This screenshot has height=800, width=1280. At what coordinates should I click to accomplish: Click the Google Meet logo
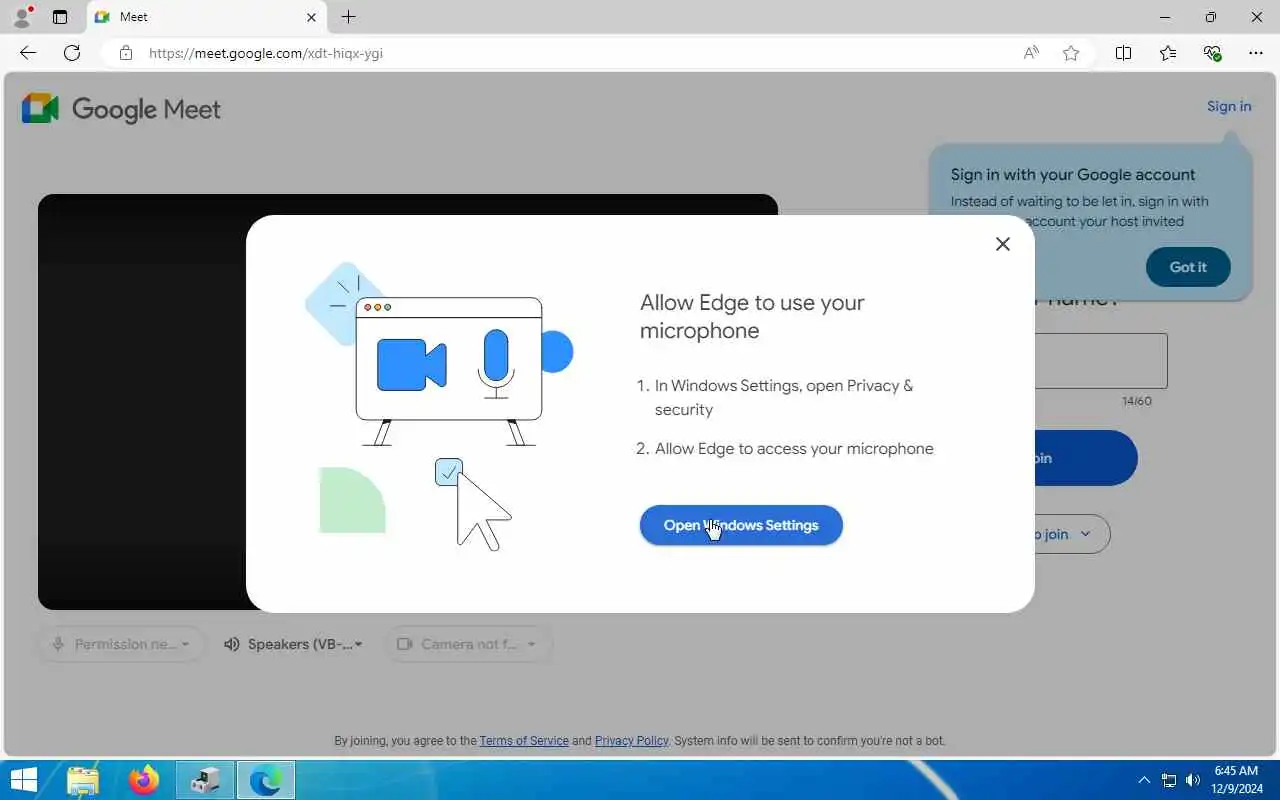coord(121,109)
